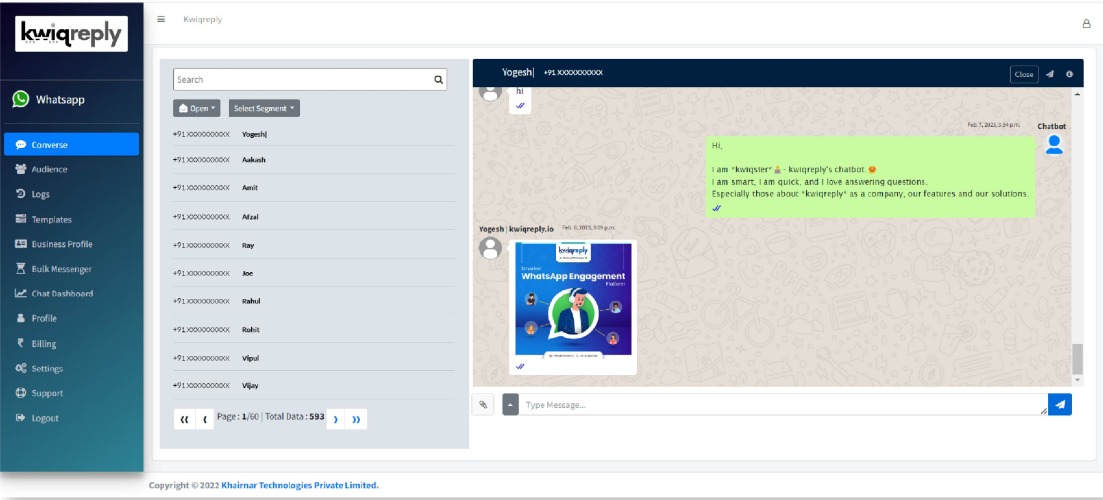Open the chat info icon
Screen dimensions: 1103x500
tap(1069, 74)
